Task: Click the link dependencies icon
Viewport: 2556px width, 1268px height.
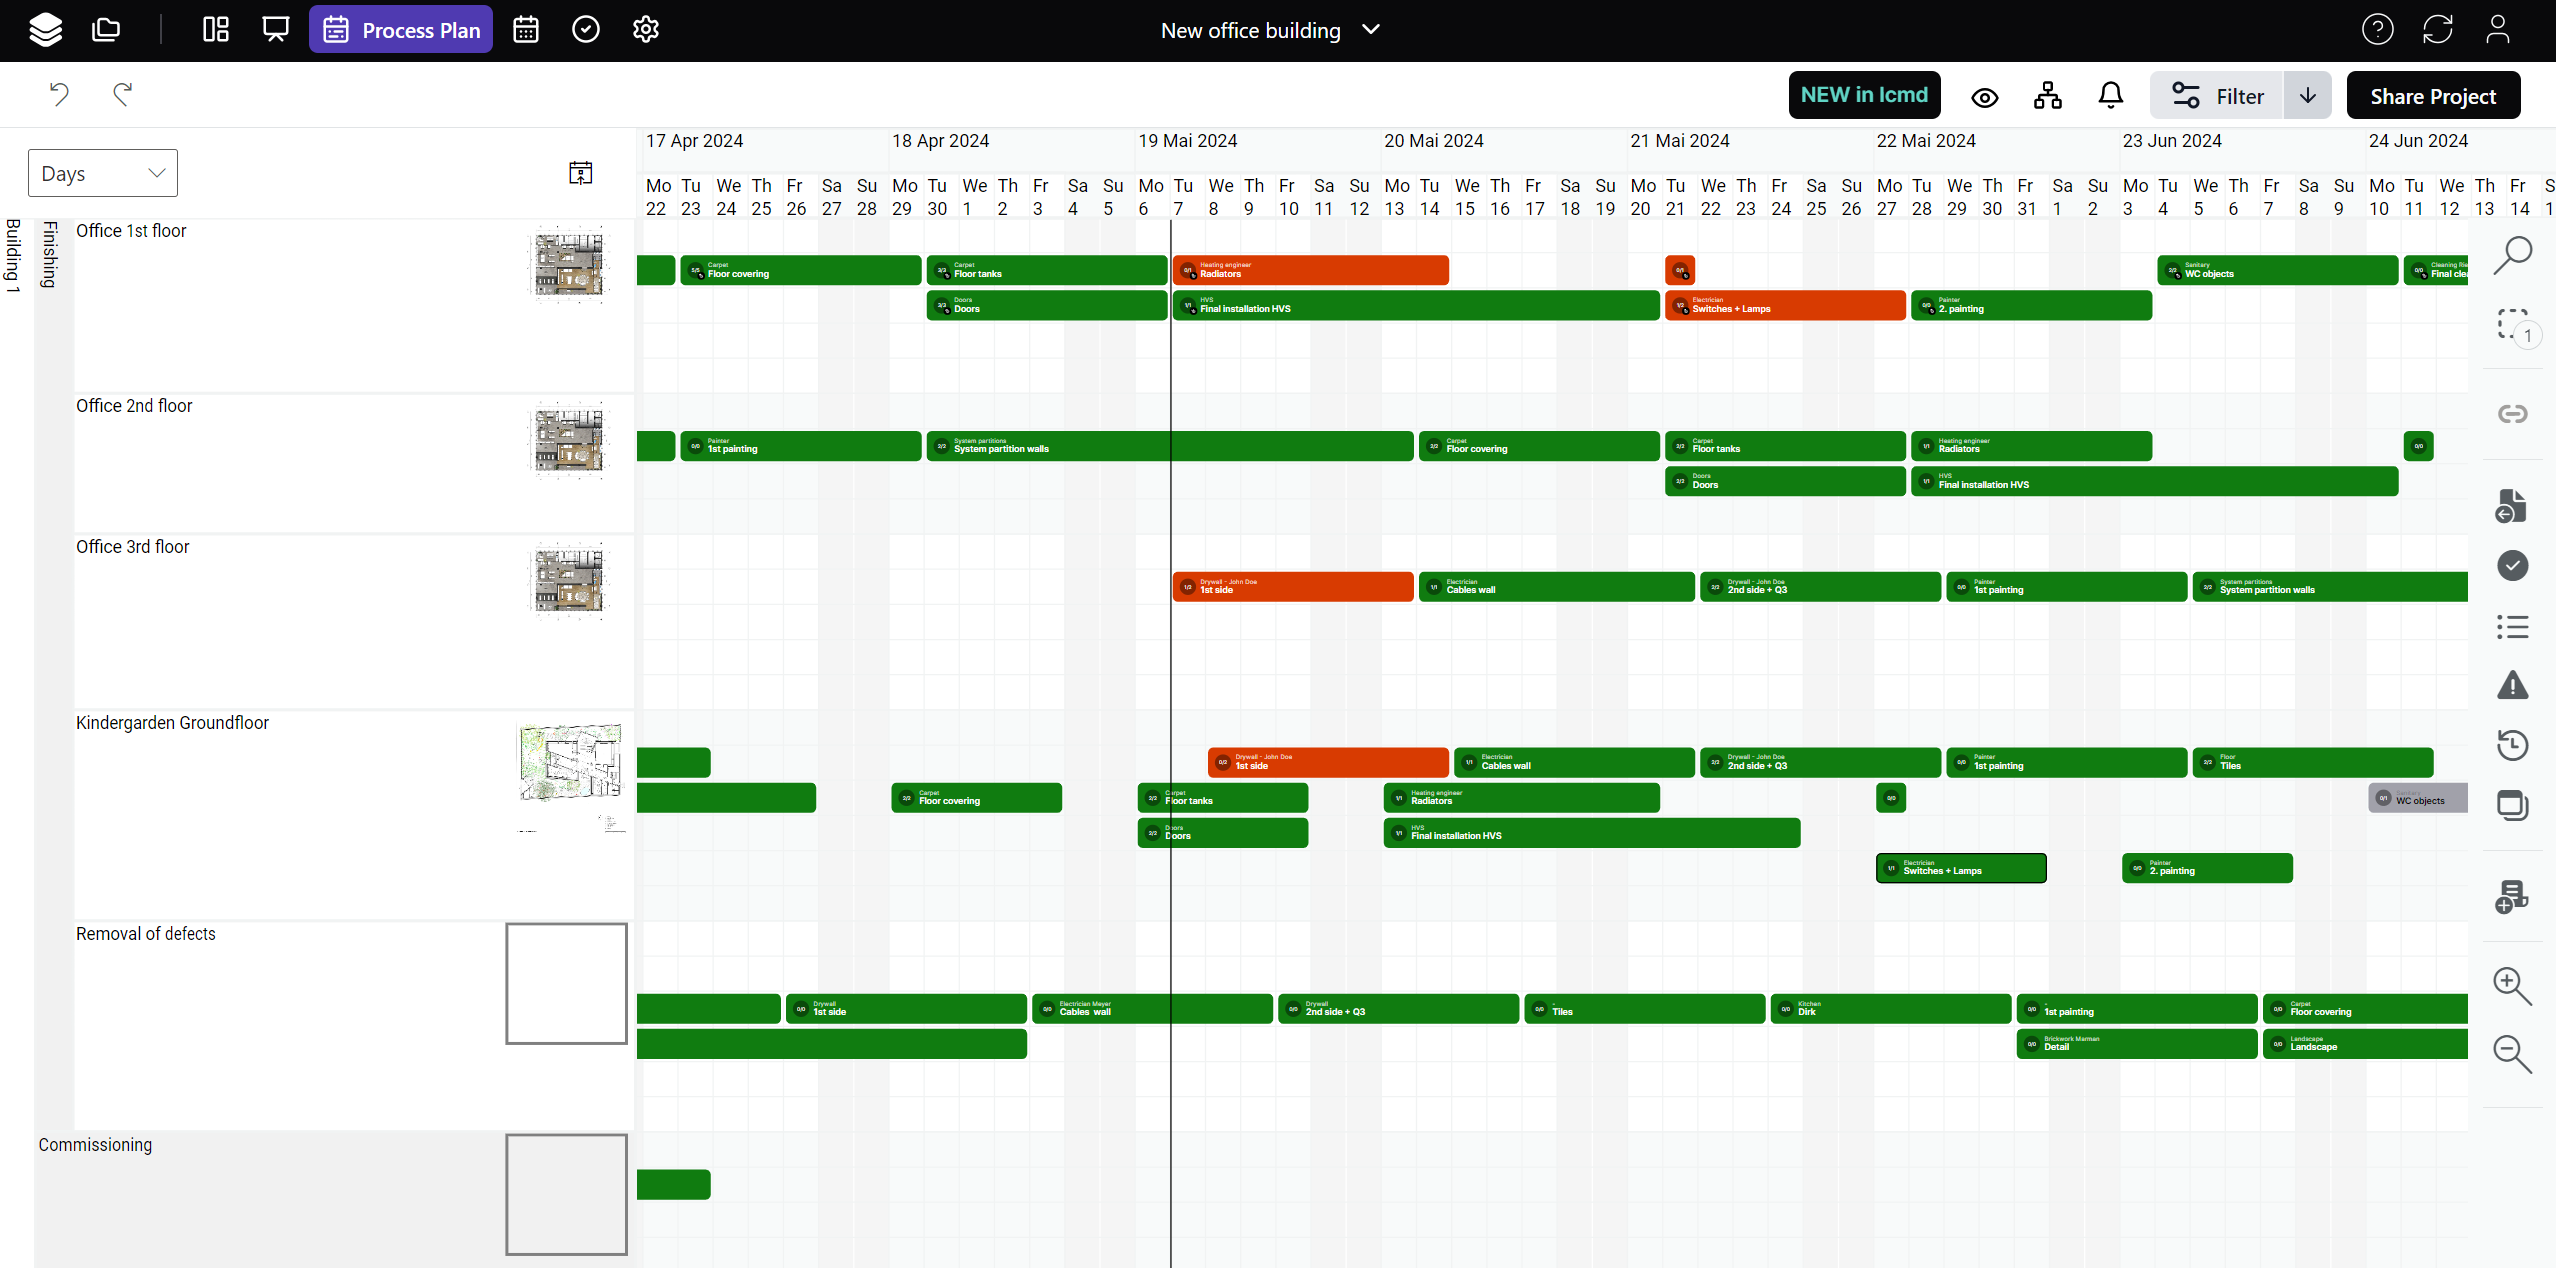Action: pos(2512,414)
